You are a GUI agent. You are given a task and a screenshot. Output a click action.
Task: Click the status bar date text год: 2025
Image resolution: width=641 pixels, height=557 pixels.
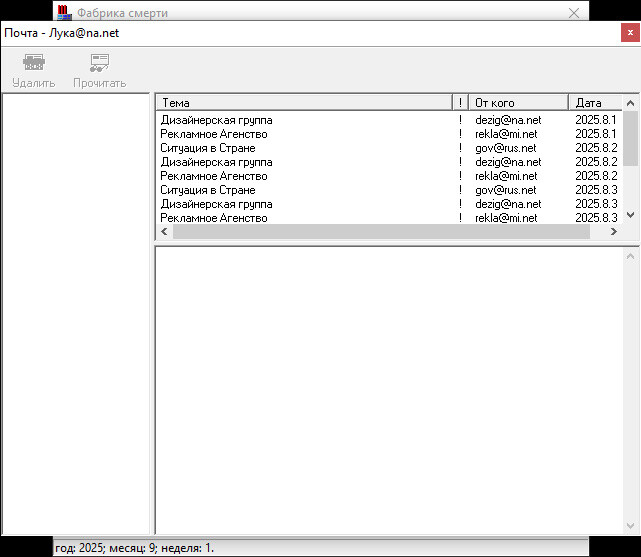(x=79, y=548)
